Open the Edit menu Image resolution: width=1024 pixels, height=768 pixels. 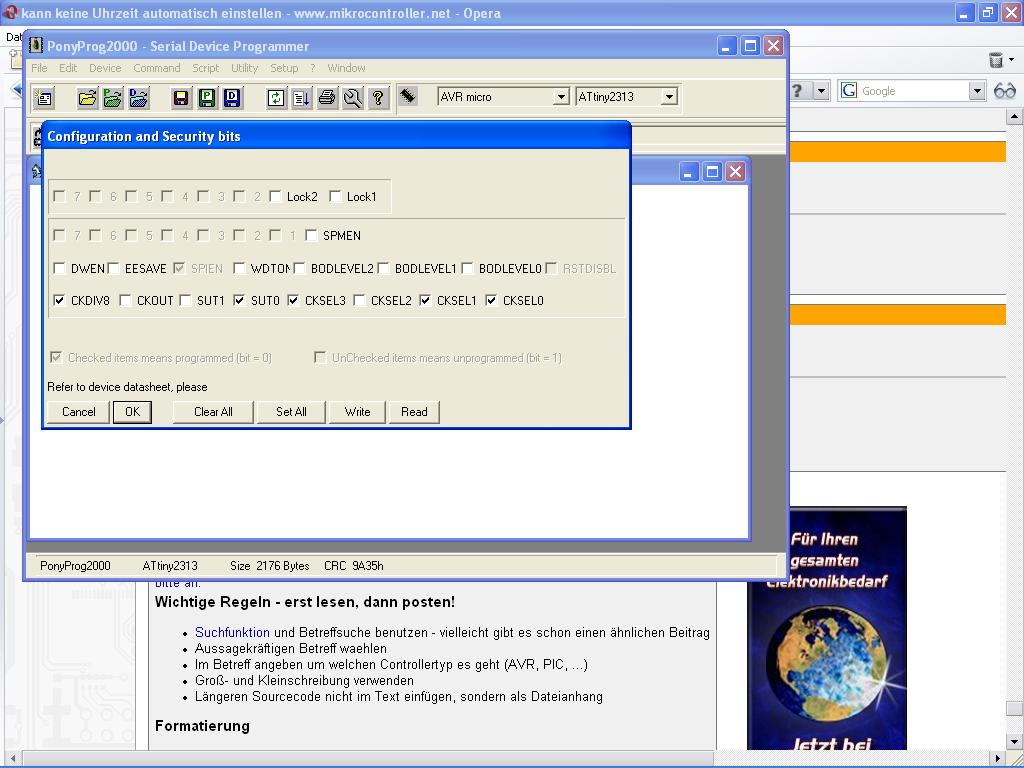68,68
